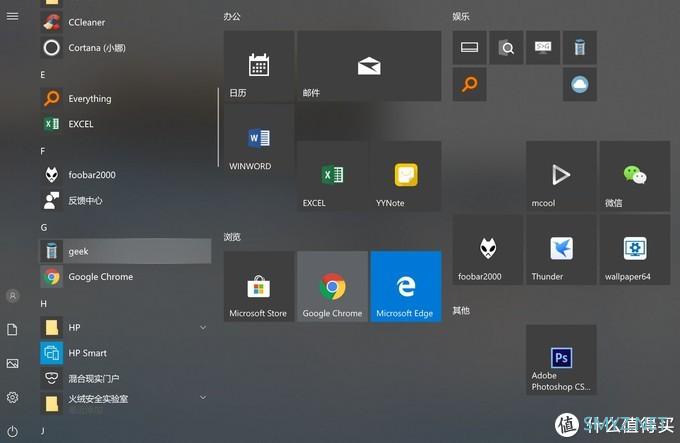Select the 浏览 tile group header
Image resolution: width=680 pixels, height=443 pixels.
(232, 237)
